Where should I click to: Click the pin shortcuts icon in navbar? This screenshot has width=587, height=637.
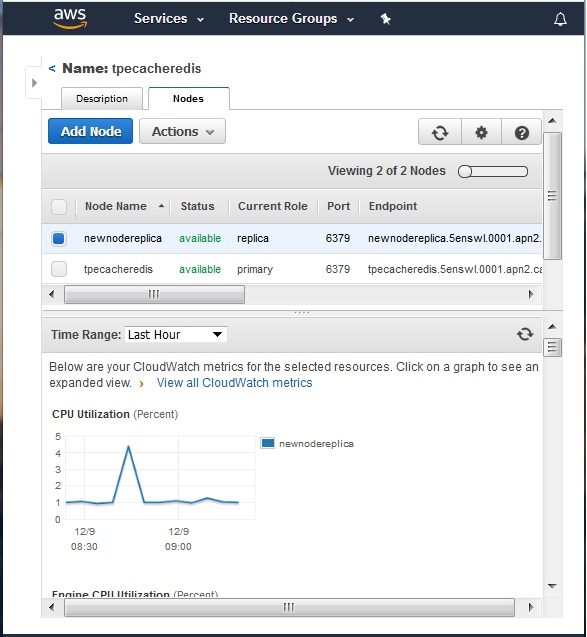[x=386, y=19]
